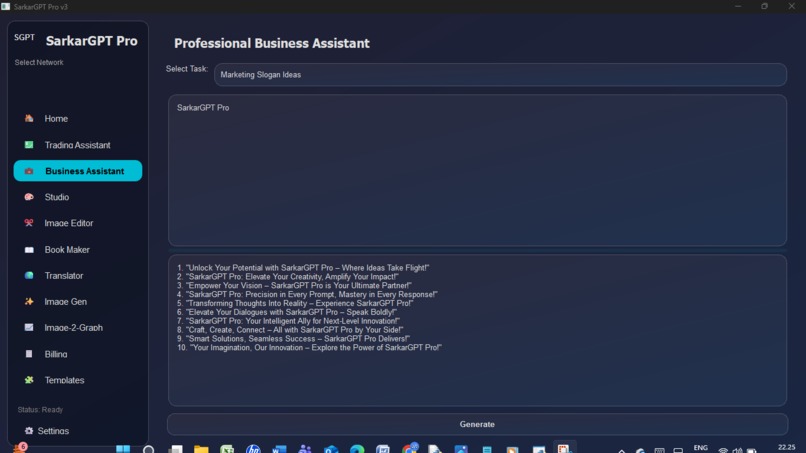Click the SGPT logo
The width and height of the screenshot is (806, 453).
click(x=24, y=38)
